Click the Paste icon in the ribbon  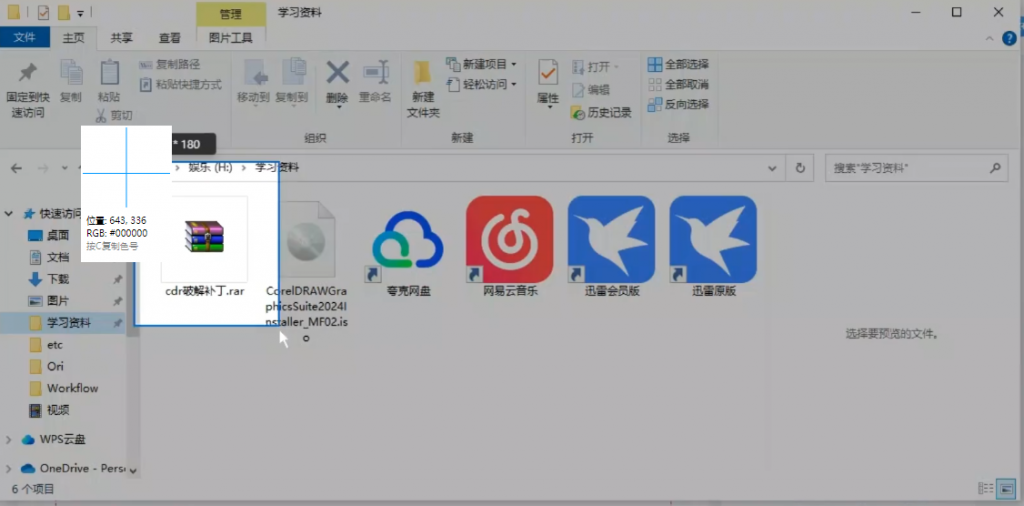109,73
